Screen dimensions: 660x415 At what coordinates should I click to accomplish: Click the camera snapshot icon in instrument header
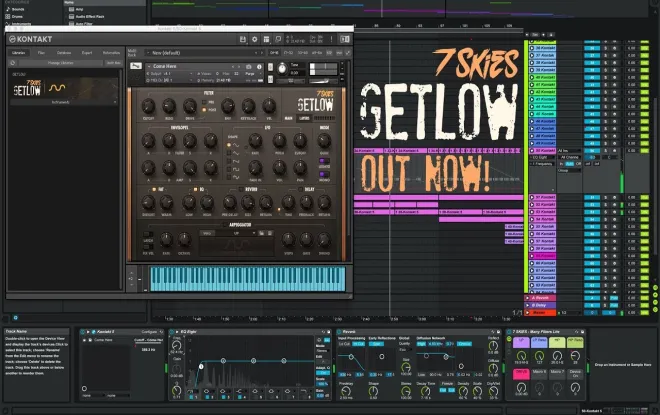[249, 67]
